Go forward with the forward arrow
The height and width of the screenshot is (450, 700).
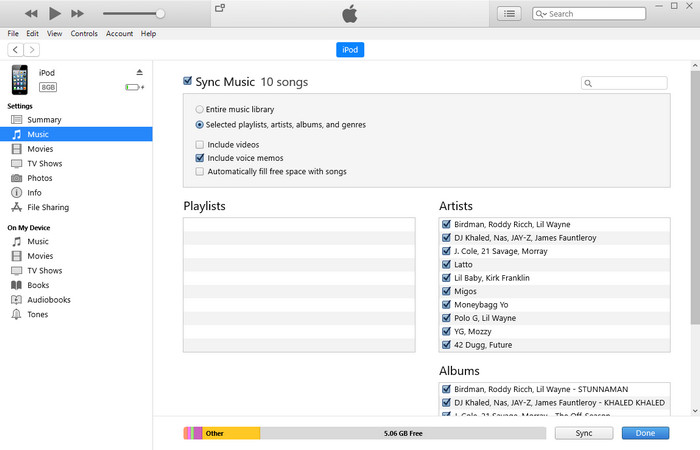[x=32, y=50]
